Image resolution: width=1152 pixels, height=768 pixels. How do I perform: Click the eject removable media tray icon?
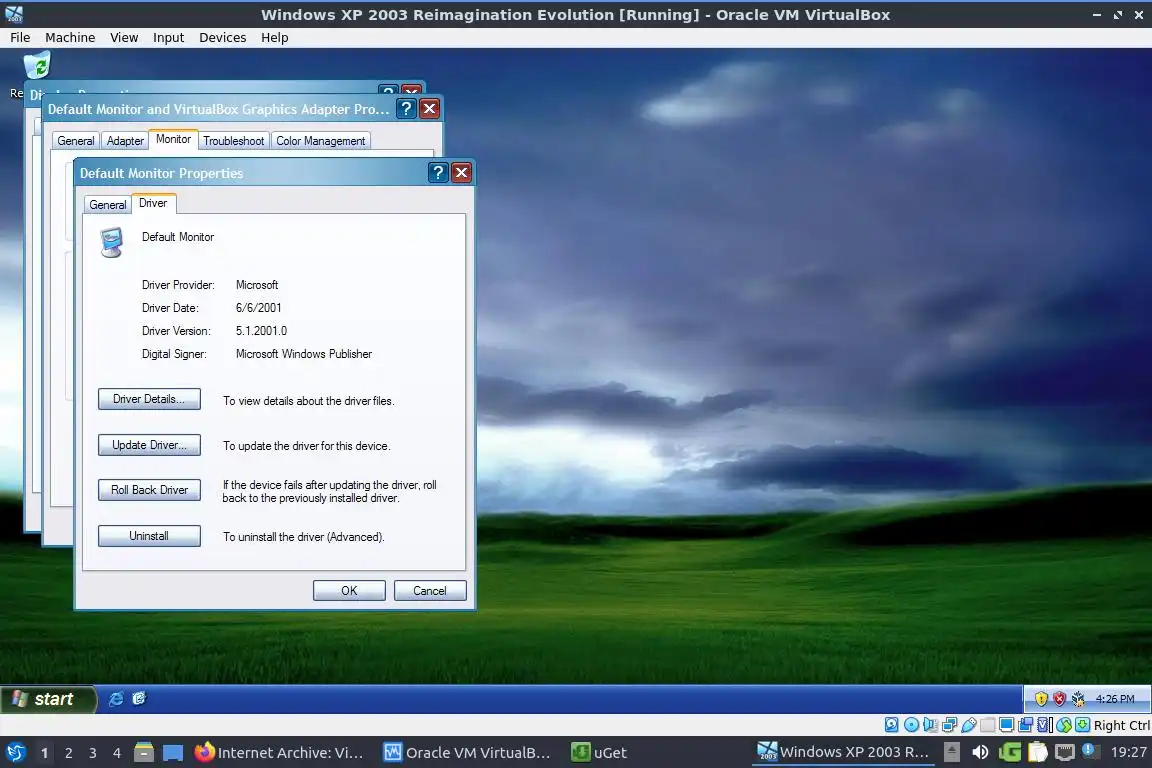(x=951, y=752)
